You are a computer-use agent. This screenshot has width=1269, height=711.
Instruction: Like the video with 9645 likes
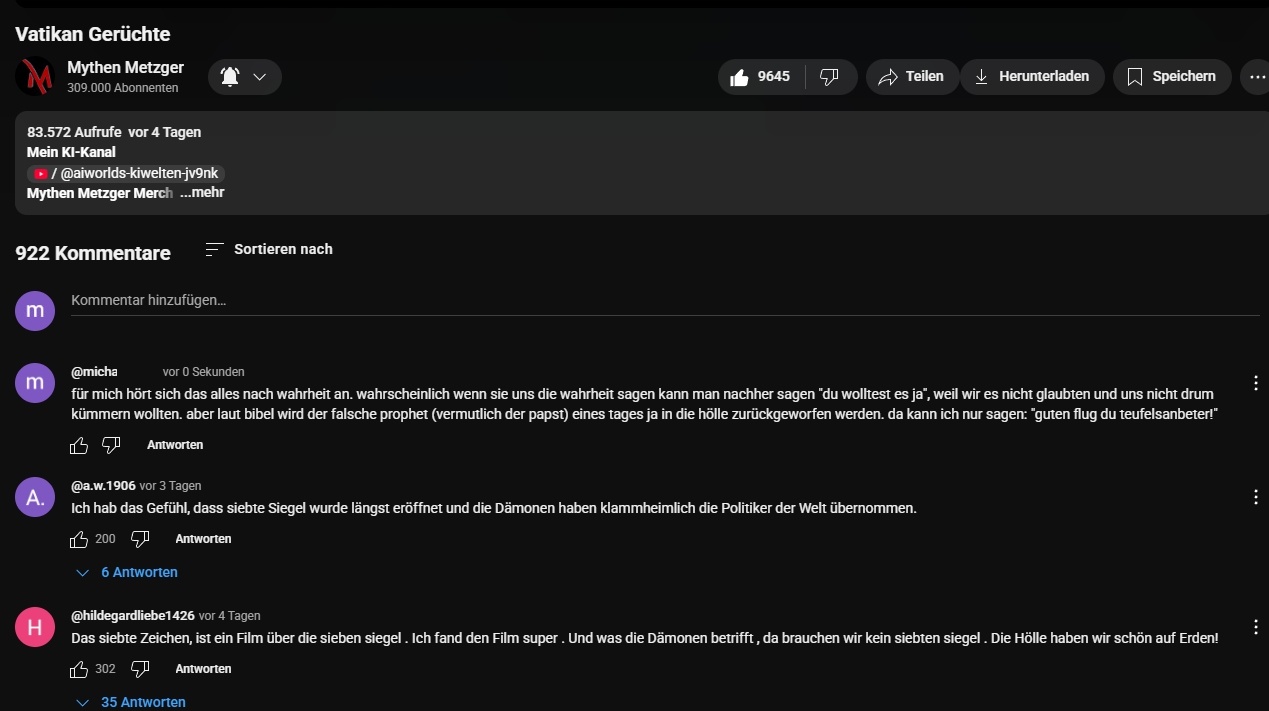761,77
